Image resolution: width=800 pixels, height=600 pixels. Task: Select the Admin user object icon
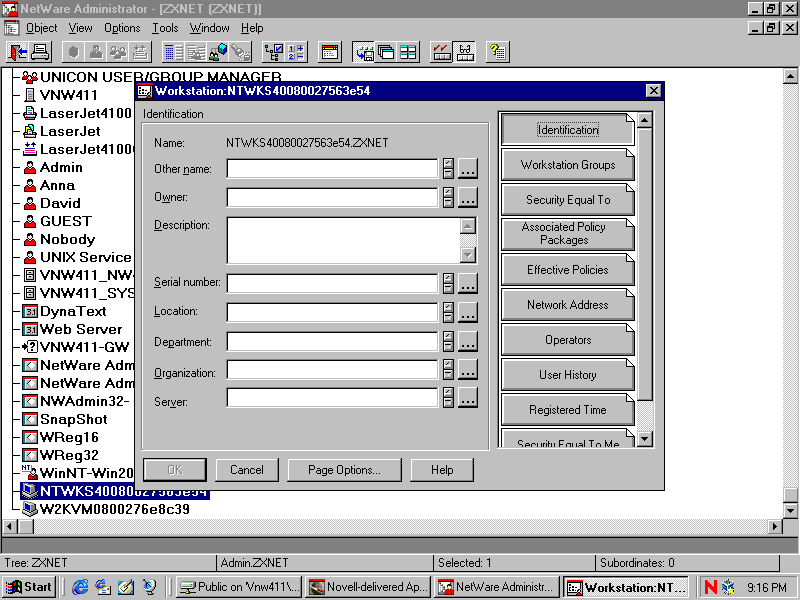30,167
